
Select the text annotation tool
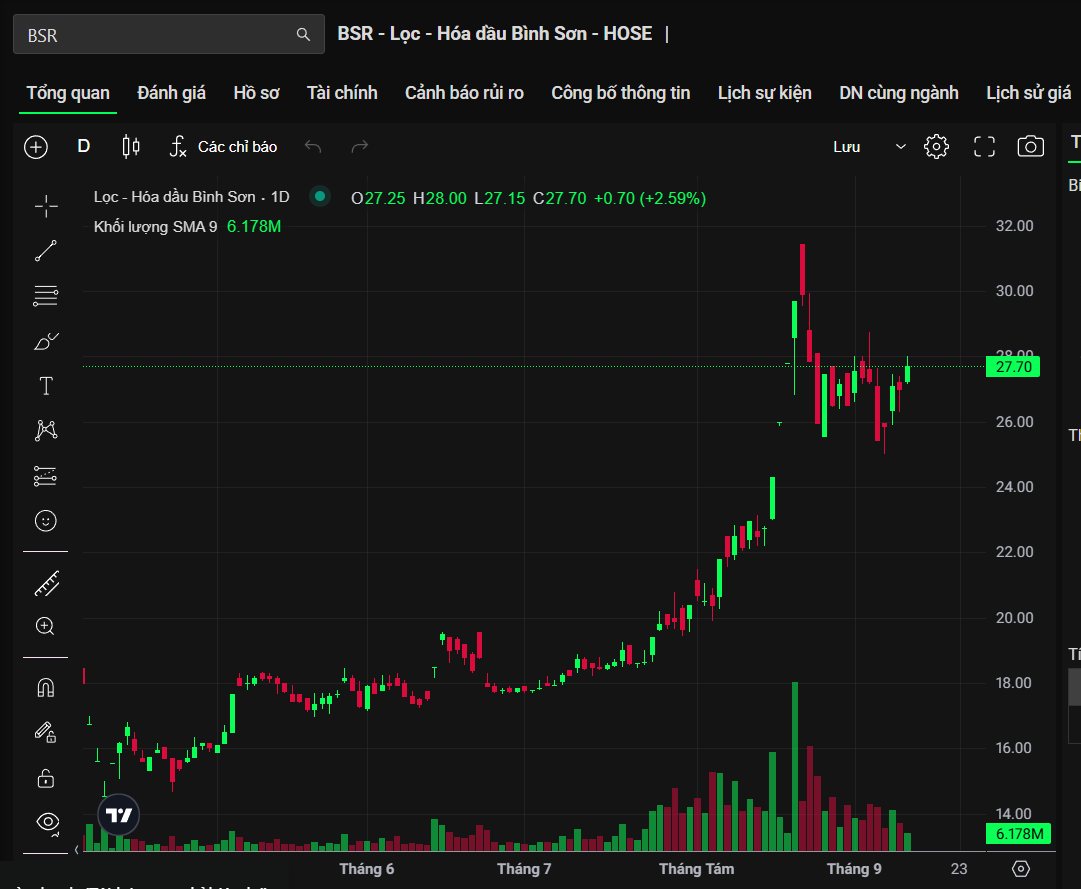[x=46, y=386]
